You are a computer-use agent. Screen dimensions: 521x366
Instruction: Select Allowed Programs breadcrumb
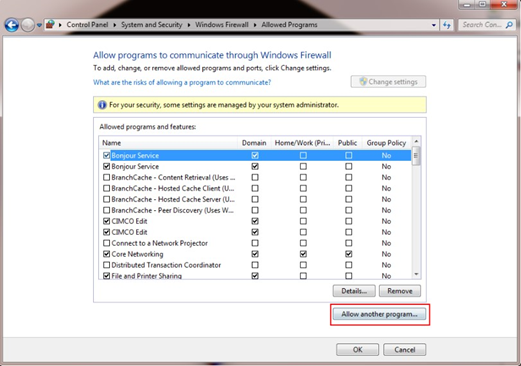coord(289,25)
